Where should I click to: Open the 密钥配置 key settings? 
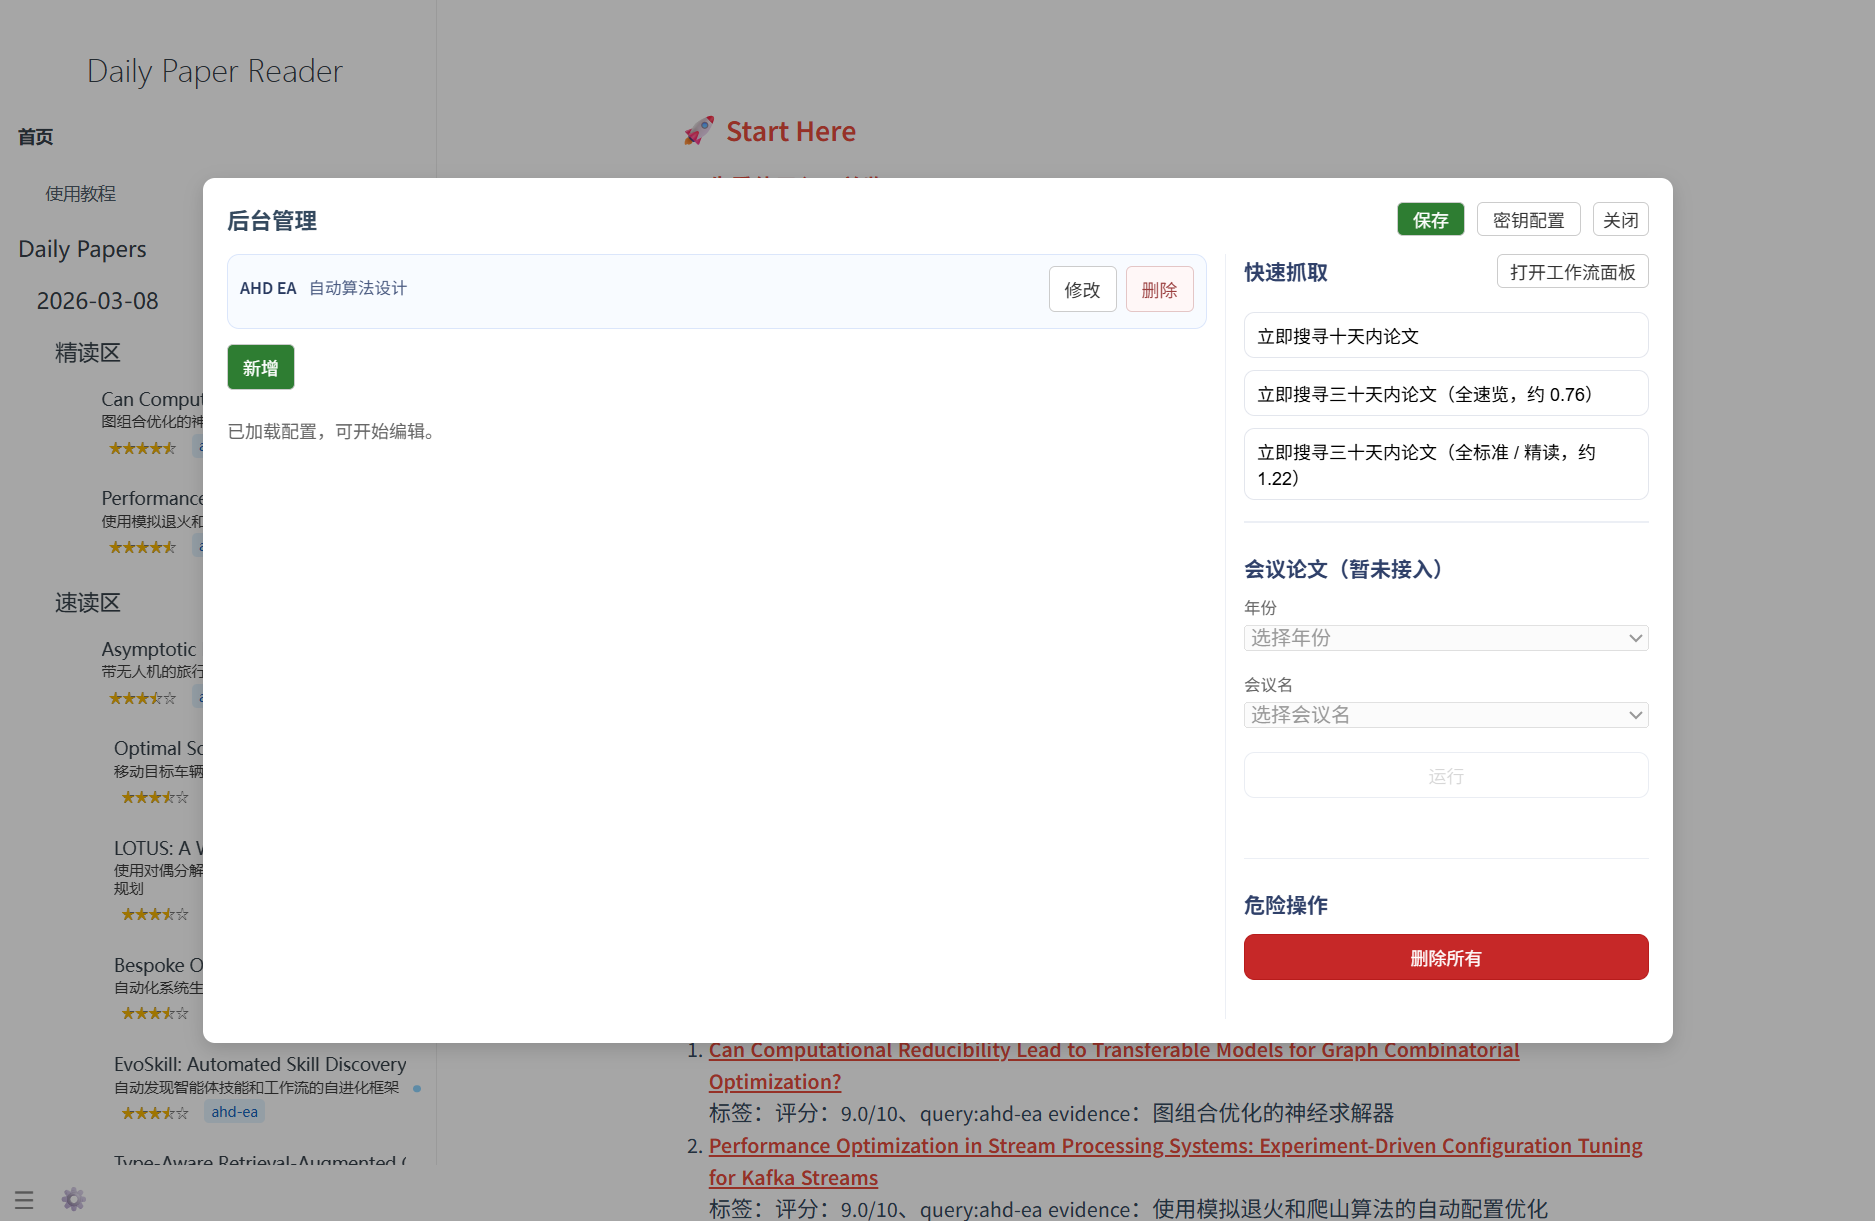pos(1528,220)
